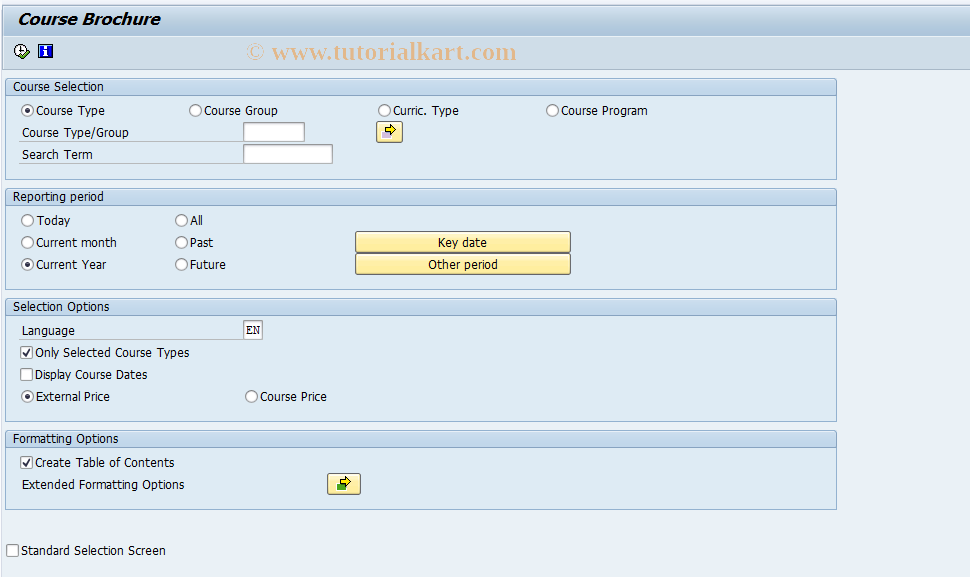The width and height of the screenshot is (970, 577).
Task: Choose Past reporting period
Action: coord(181,242)
